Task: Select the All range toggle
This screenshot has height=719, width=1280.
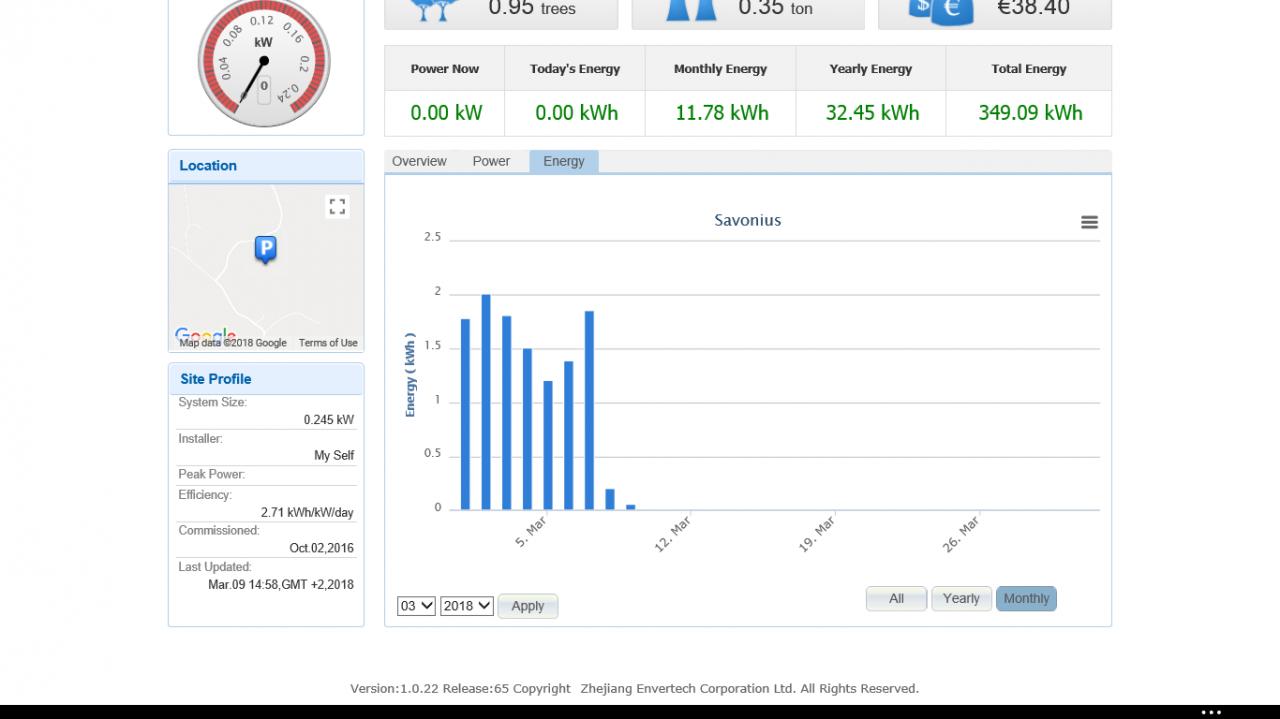Action: point(896,598)
